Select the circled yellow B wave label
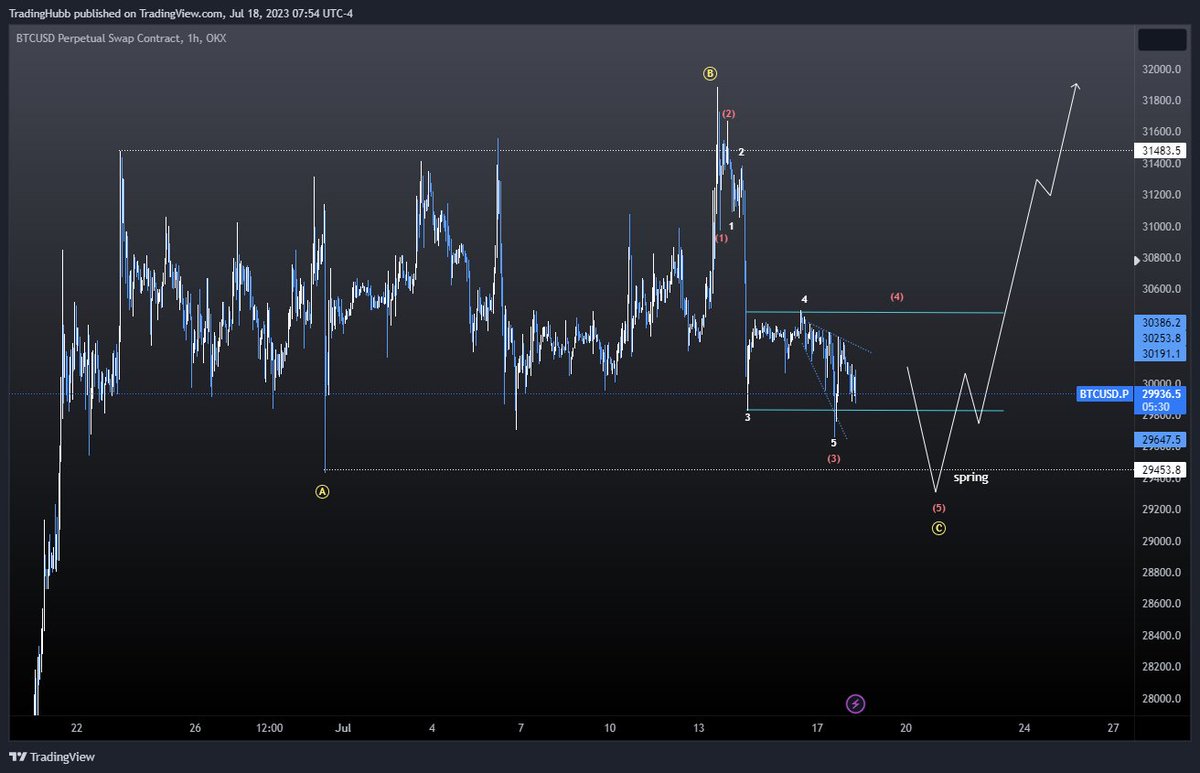Viewport: 1200px width, 773px height. click(709, 73)
